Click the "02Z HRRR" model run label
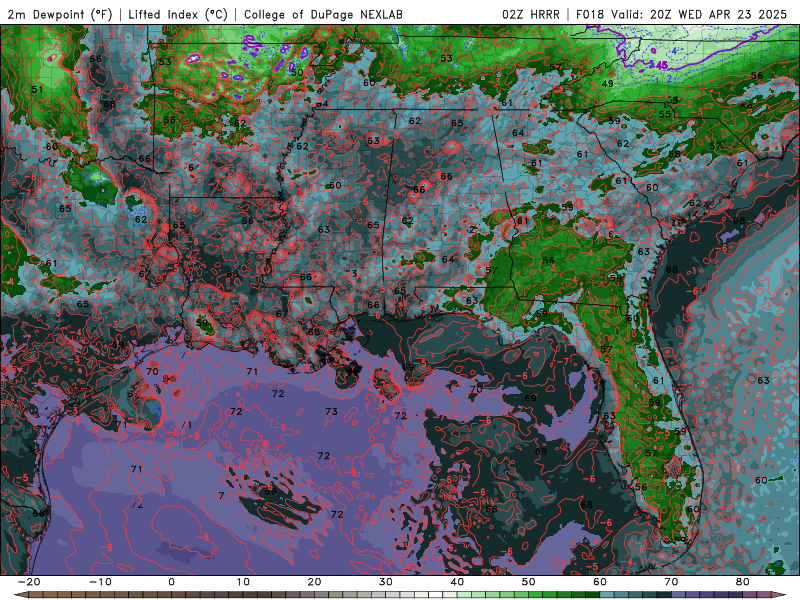The width and height of the screenshot is (800, 600). (531, 15)
